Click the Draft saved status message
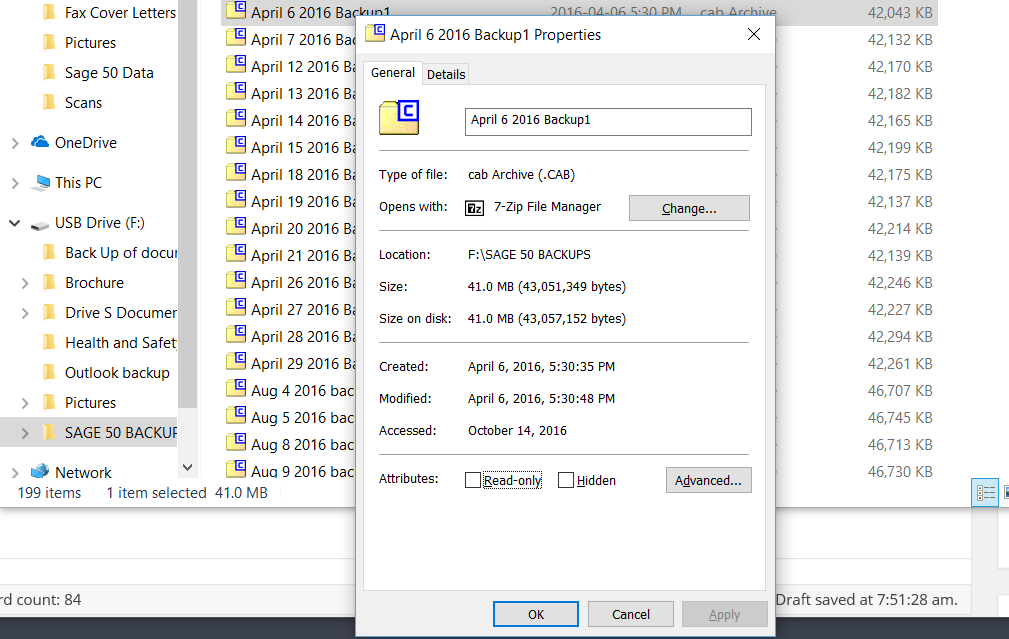This screenshot has width=1009, height=639. tap(866, 600)
